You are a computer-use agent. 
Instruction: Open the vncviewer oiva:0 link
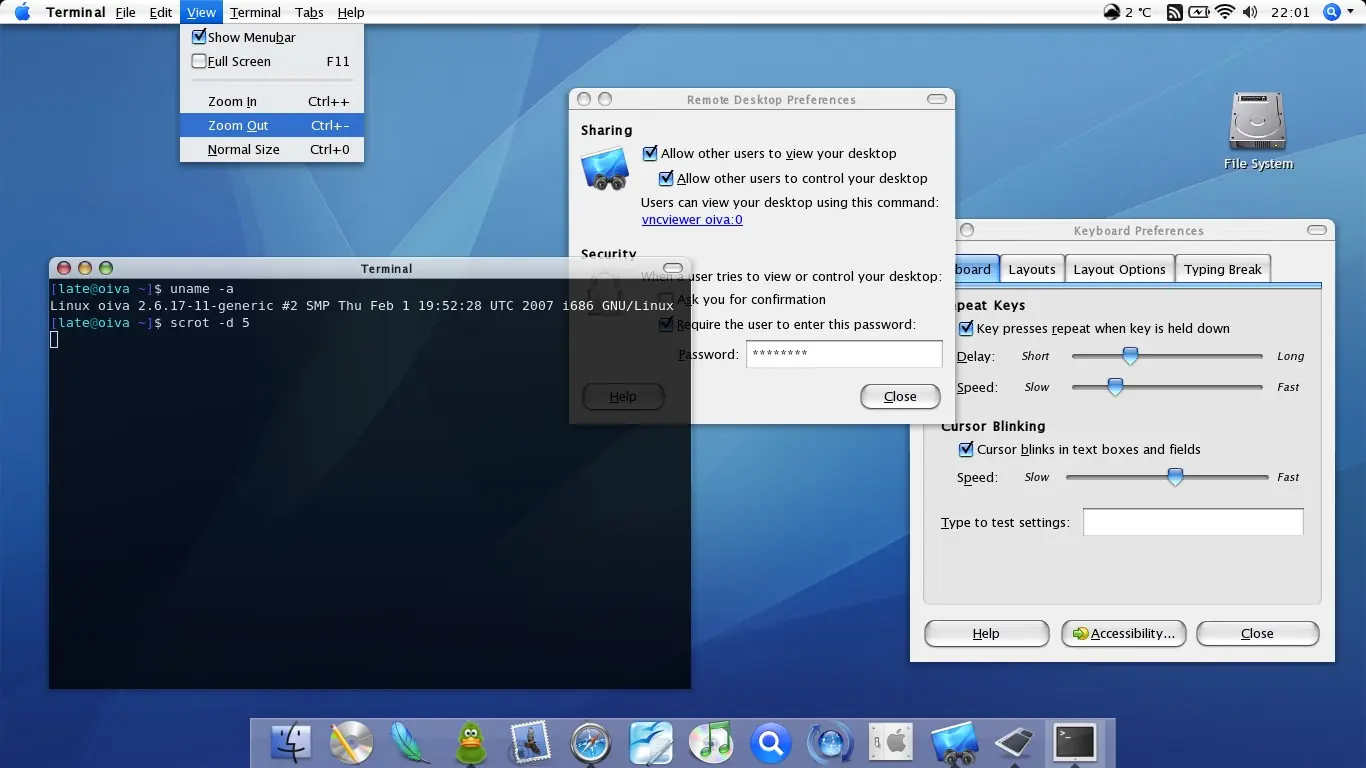click(692, 219)
